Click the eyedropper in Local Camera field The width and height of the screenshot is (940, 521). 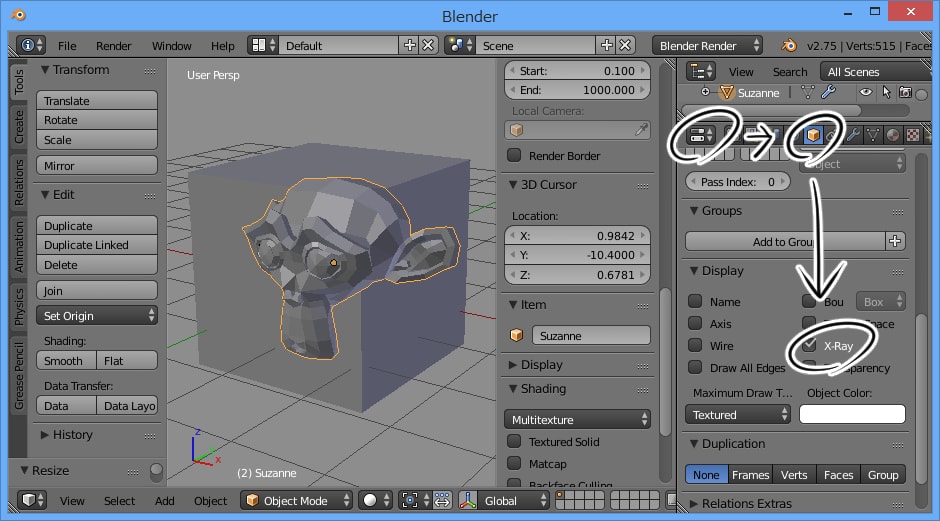coord(641,130)
